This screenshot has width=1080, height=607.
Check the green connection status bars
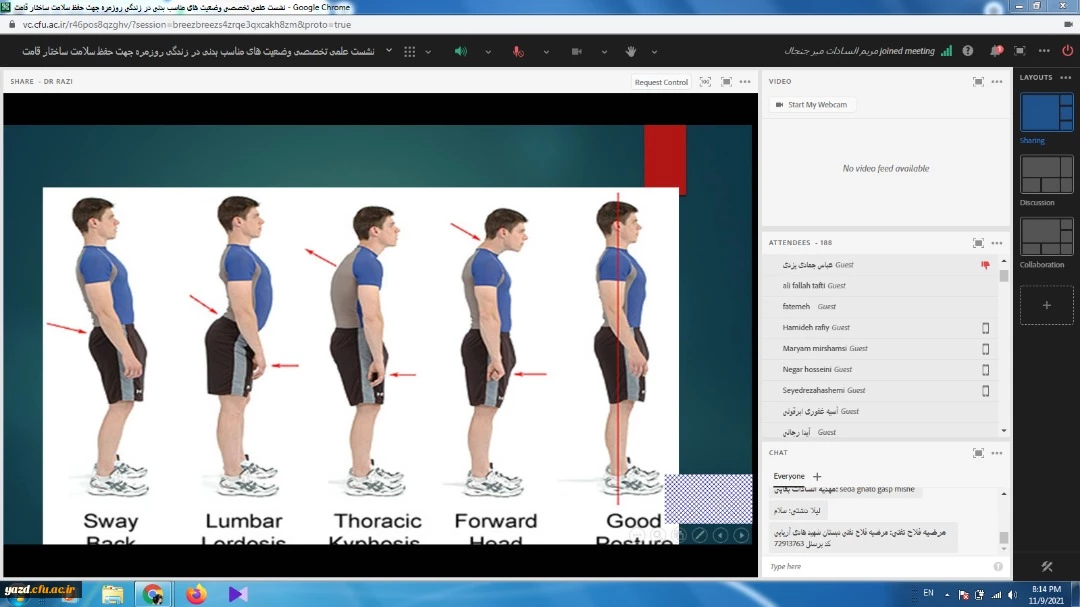tap(946, 51)
